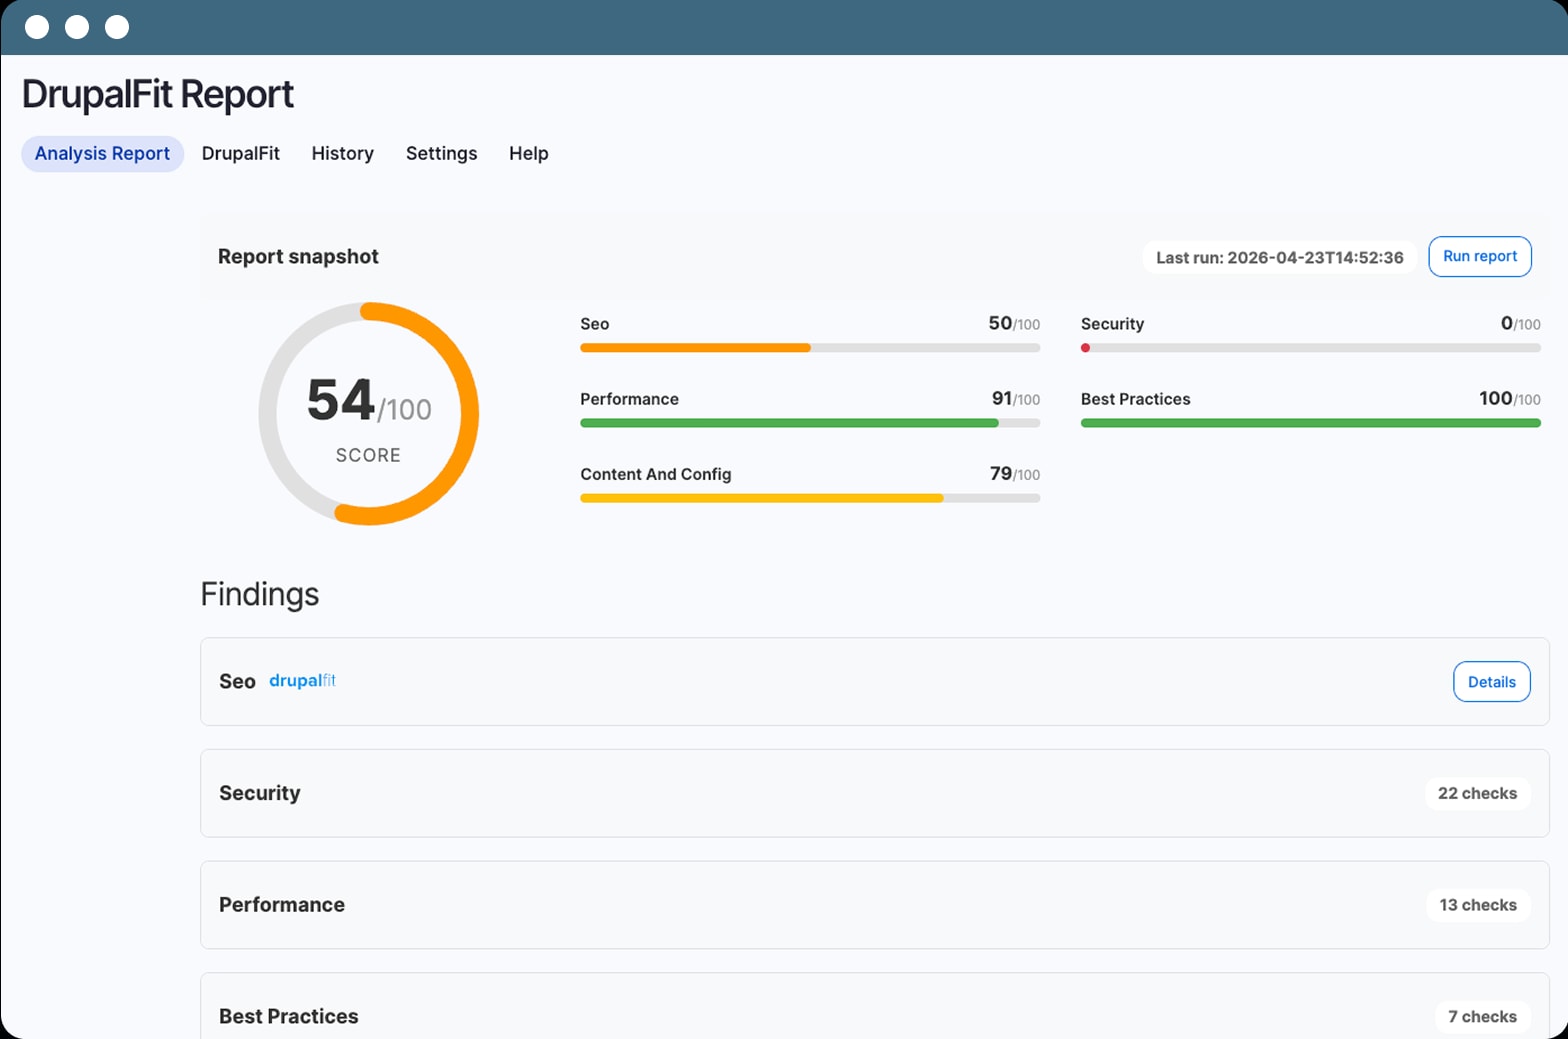Viewport: 1568px width, 1039px height.
Task: Click the drupalfit logo link beside Seo
Action: coord(302,681)
